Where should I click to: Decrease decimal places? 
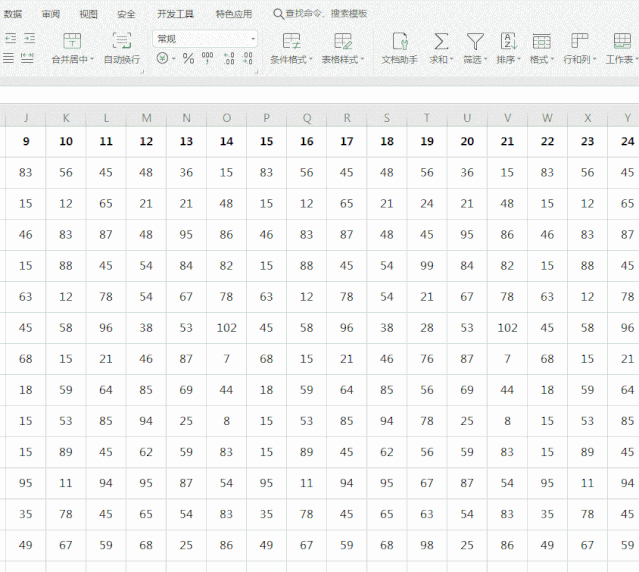click(247, 58)
